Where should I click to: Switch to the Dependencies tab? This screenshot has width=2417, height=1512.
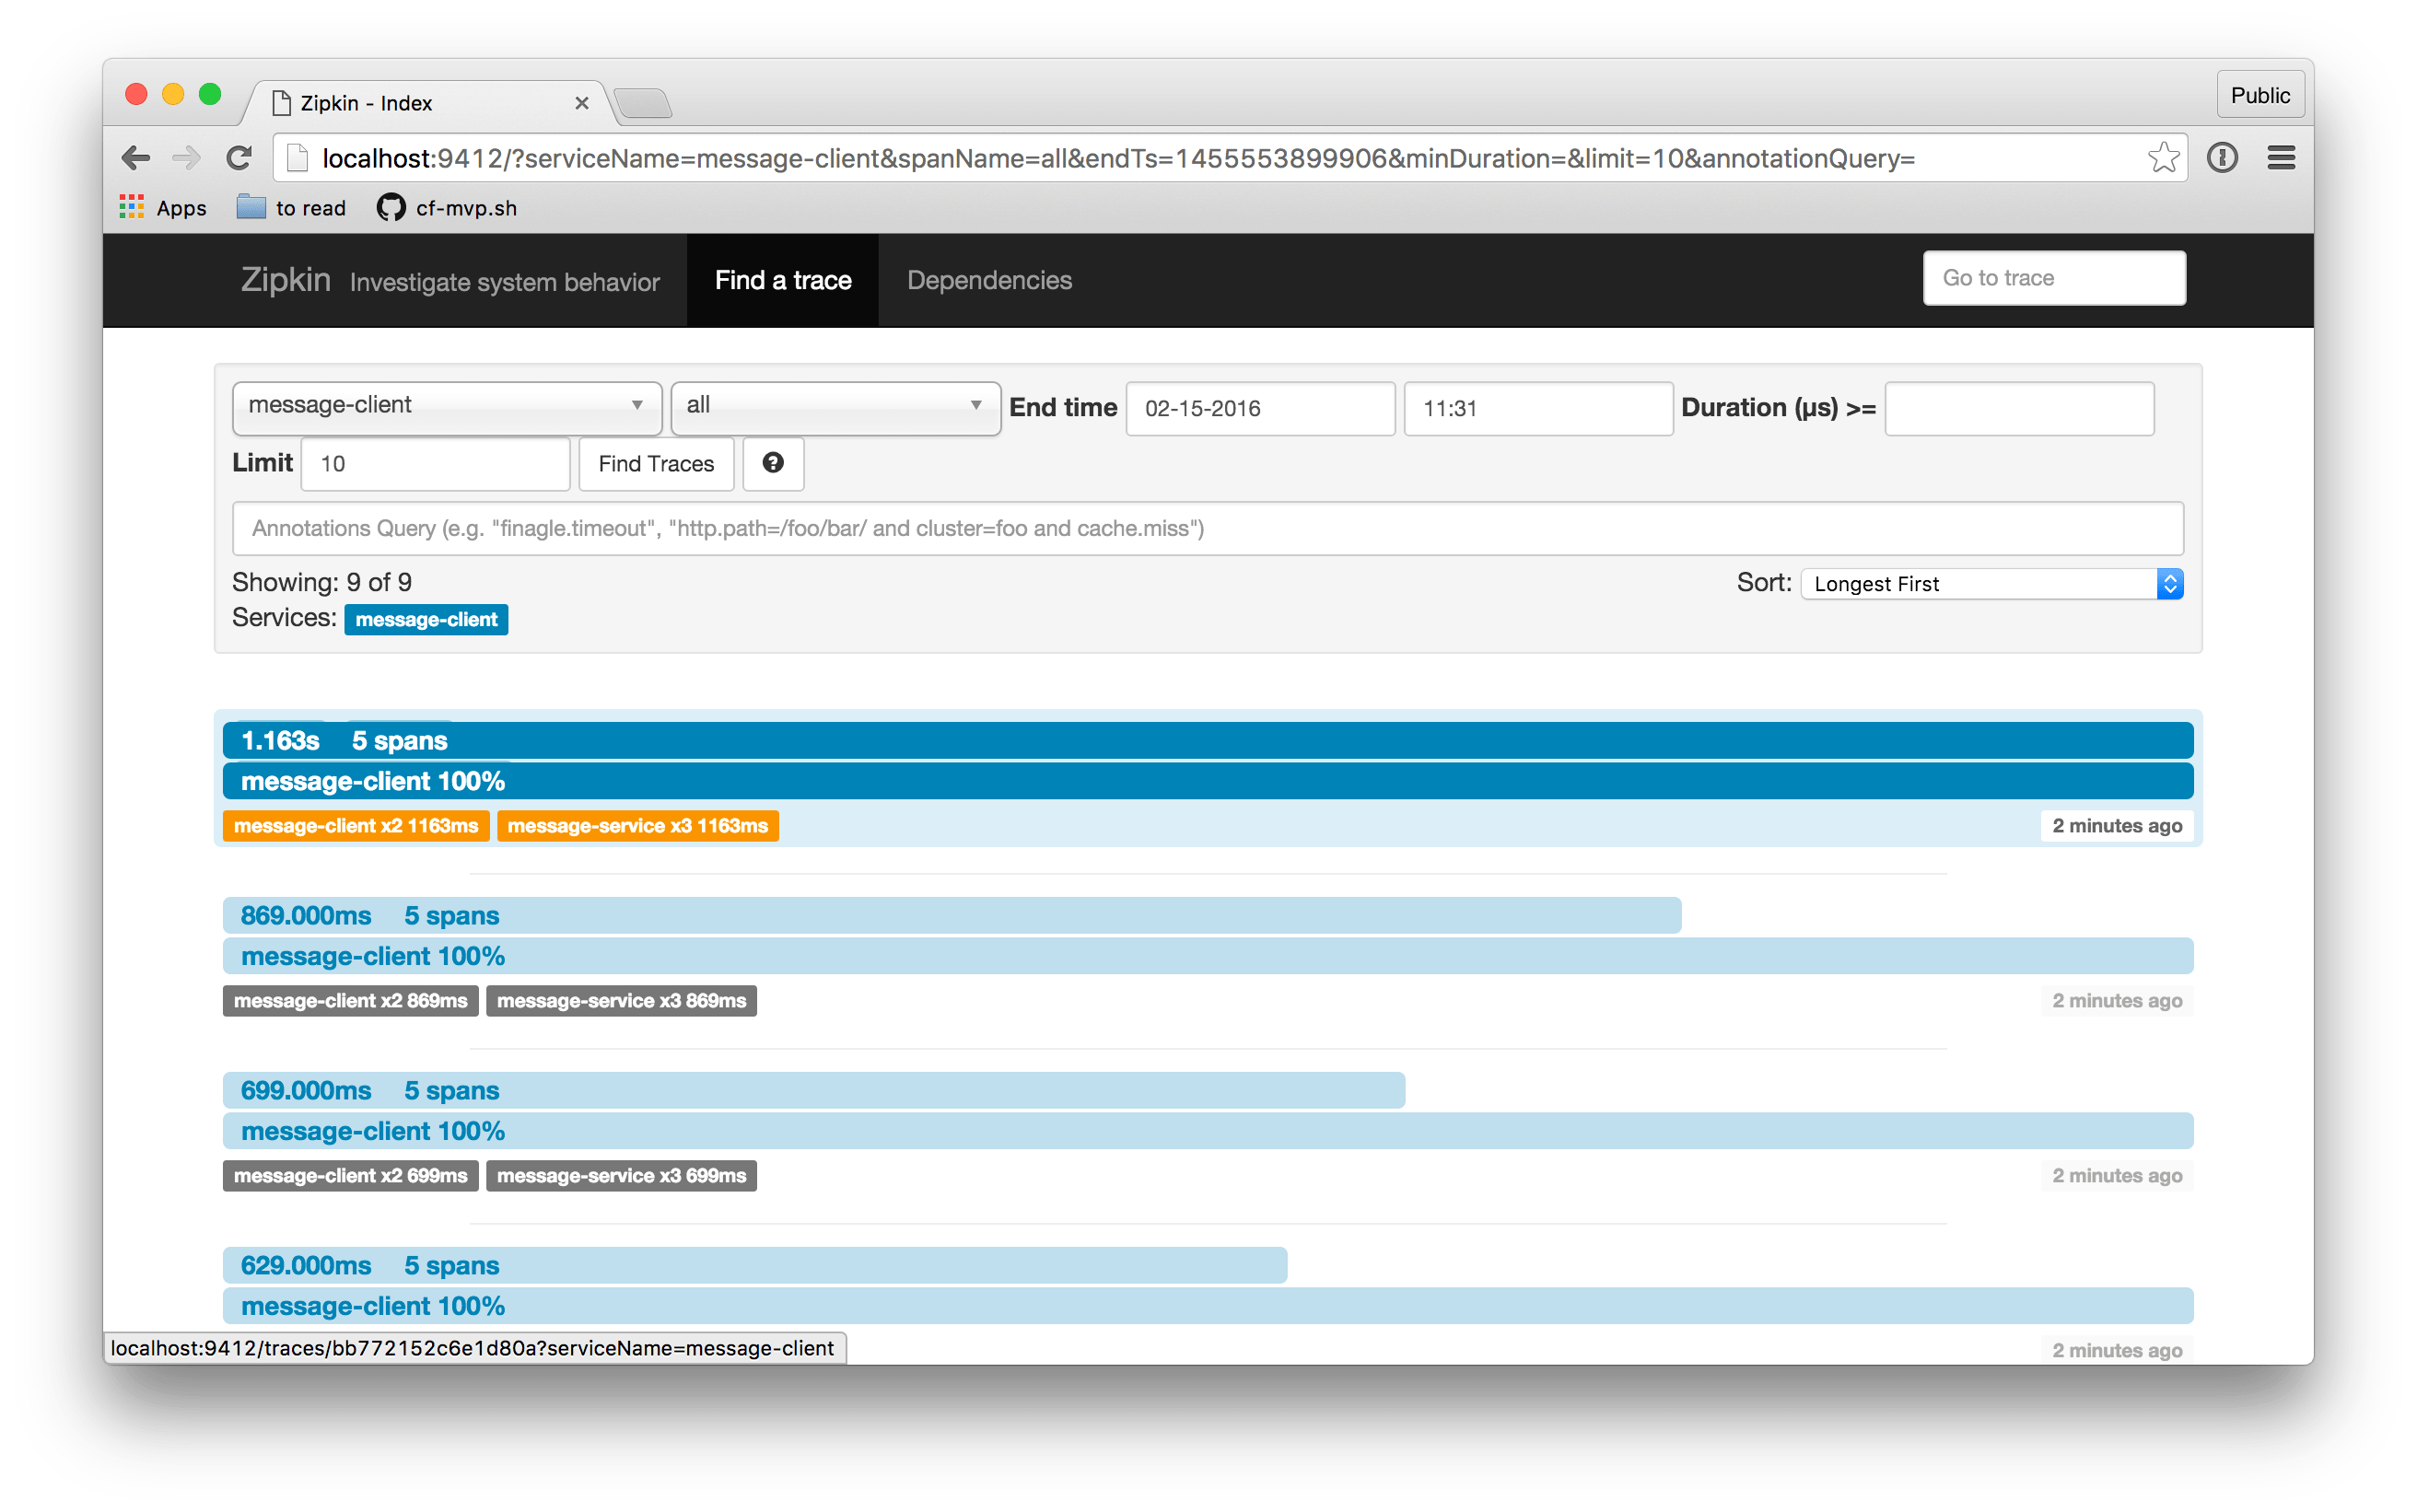[x=988, y=280]
